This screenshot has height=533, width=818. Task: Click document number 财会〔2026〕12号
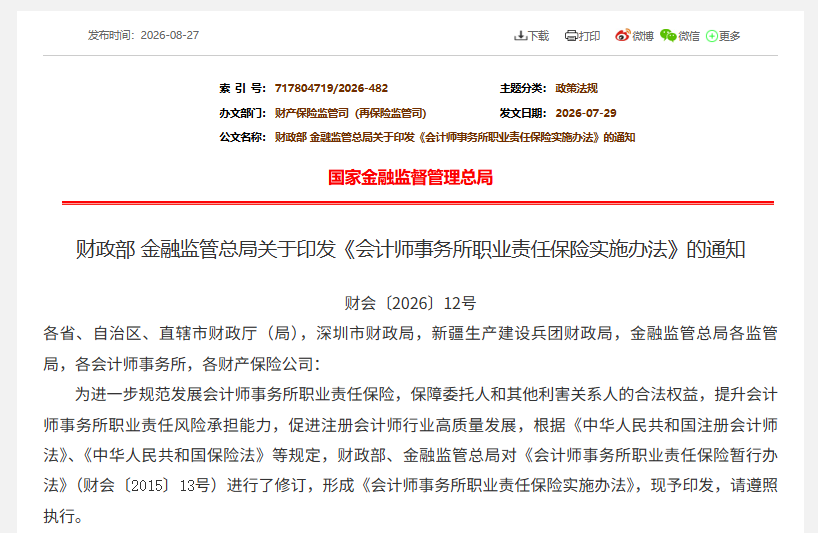410,303
